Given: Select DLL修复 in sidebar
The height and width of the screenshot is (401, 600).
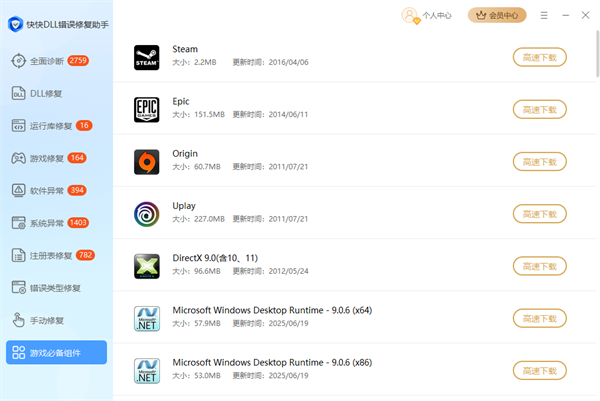Looking at the screenshot, I should click(45, 93).
